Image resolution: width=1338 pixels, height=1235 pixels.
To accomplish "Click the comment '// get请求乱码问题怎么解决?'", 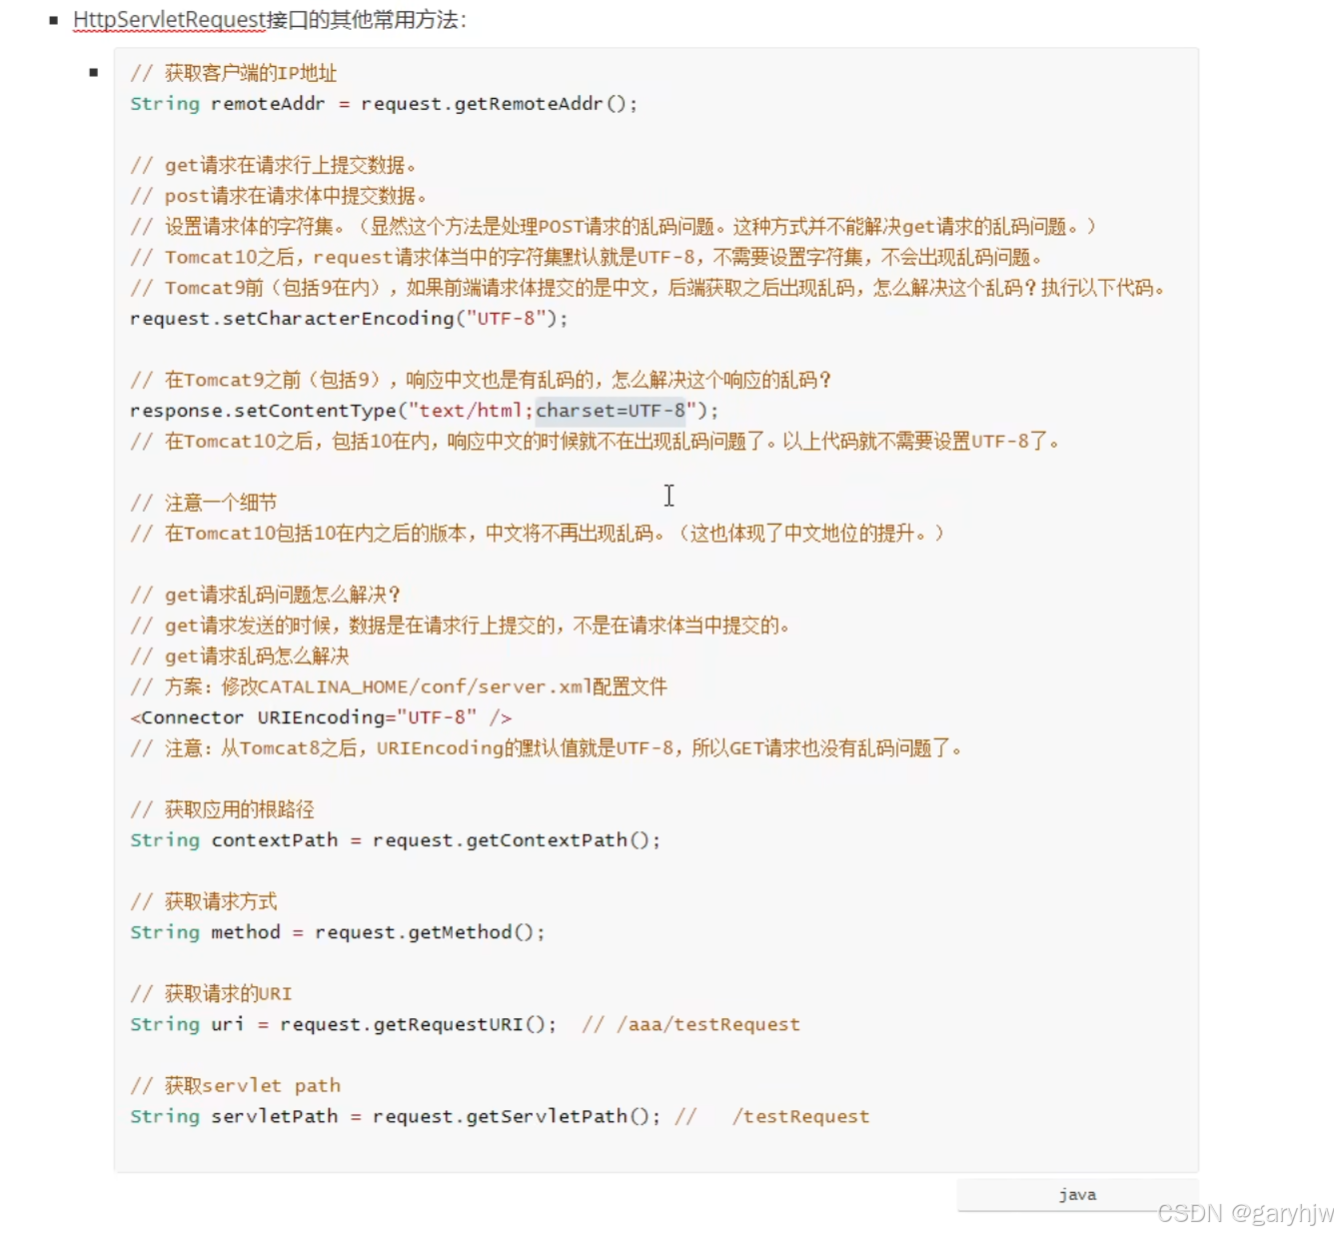I will coord(266,594).
